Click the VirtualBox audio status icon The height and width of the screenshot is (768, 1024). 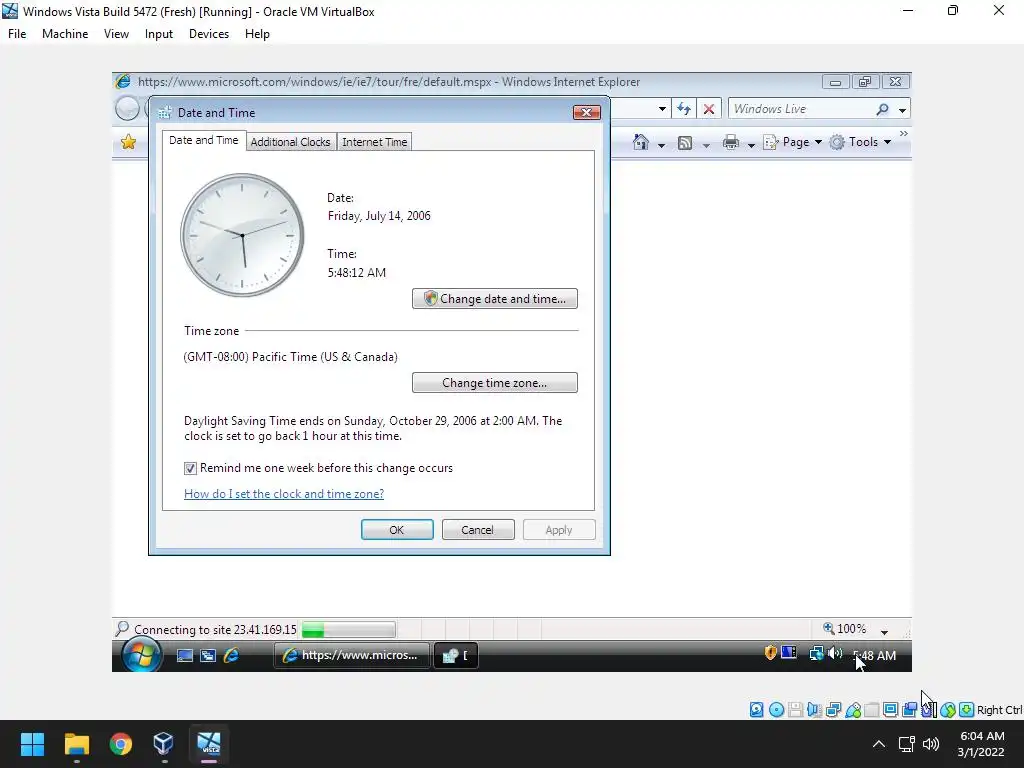pos(814,710)
